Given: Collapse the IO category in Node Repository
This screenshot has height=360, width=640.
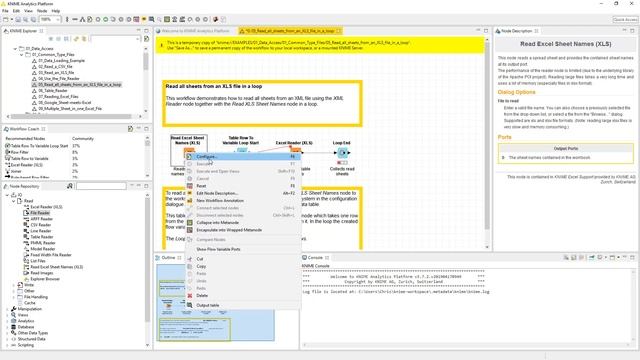Looking at the screenshot, I should 7,195.
